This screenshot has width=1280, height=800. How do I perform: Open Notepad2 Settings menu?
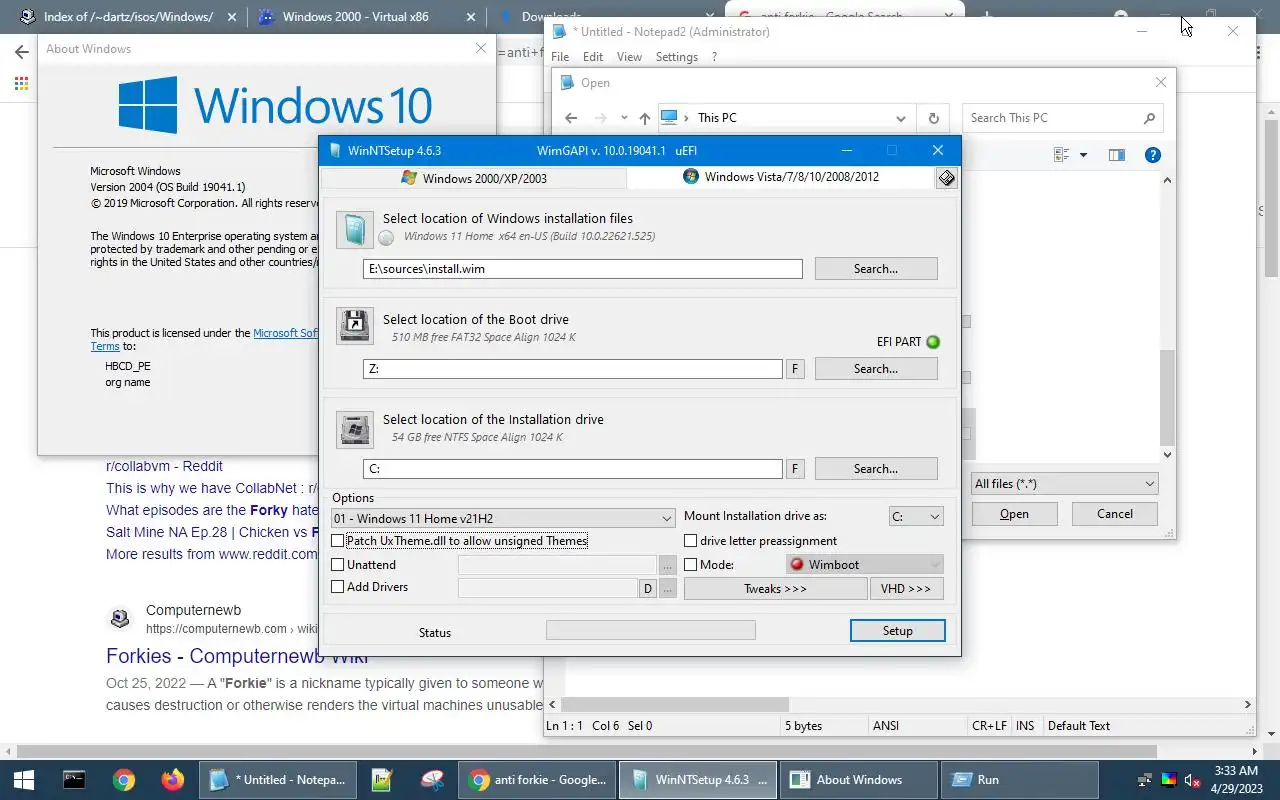(x=677, y=57)
